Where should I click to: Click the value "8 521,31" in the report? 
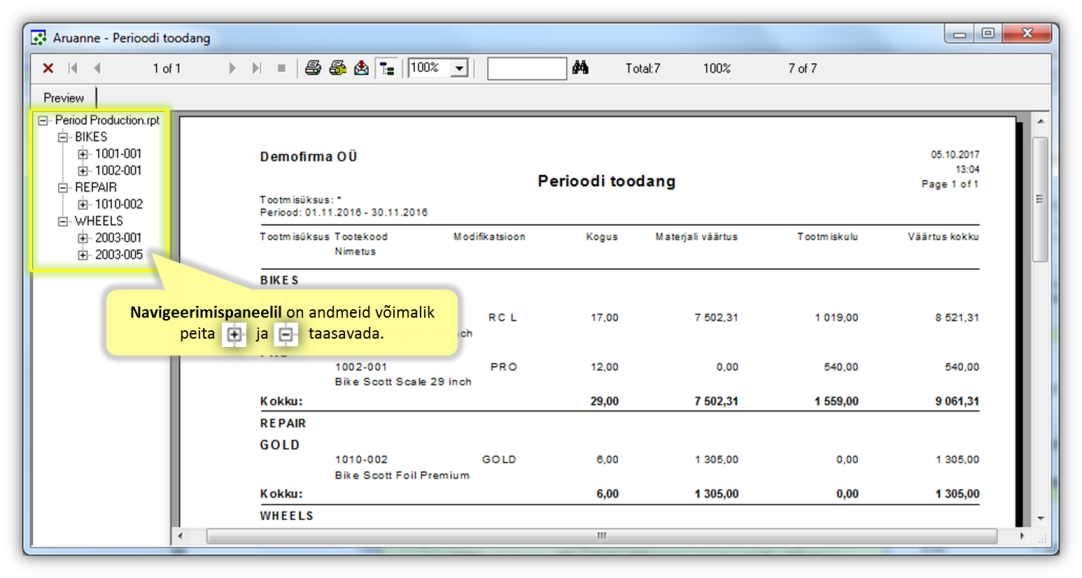(957, 317)
